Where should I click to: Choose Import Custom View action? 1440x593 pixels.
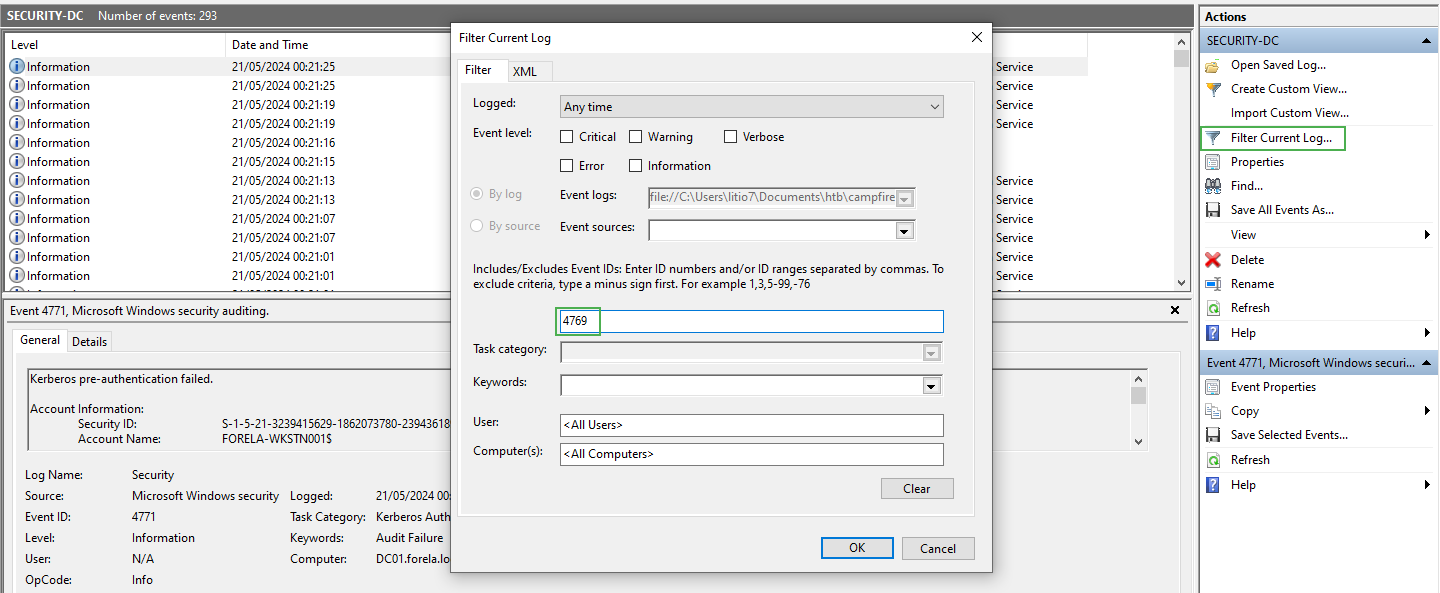(1289, 113)
